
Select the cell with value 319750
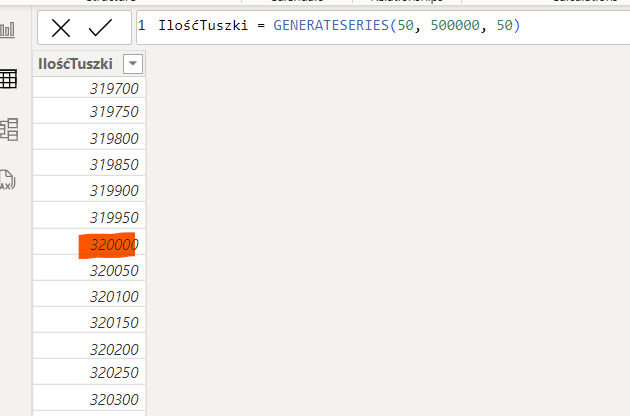89,111
